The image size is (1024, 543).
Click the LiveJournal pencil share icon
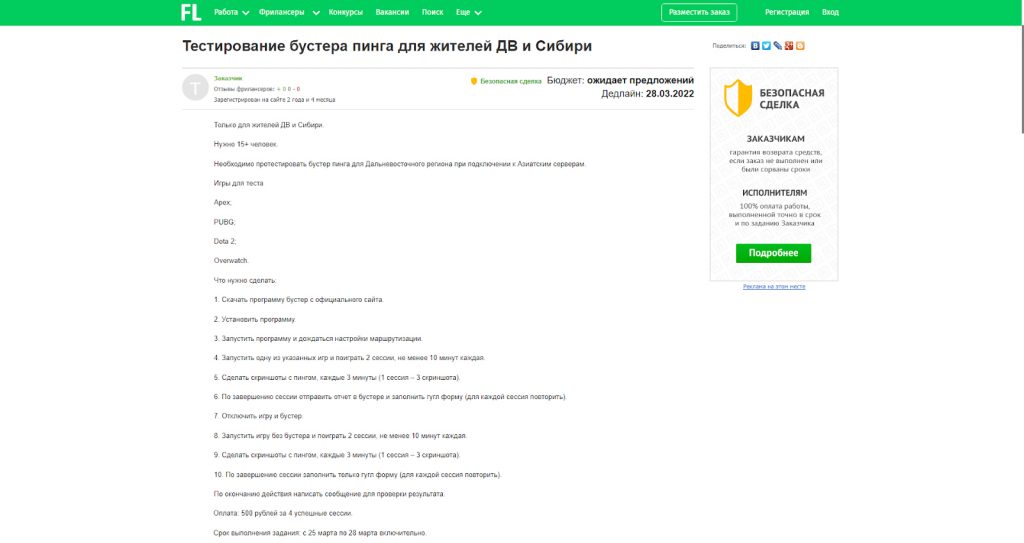tap(777, 46)
